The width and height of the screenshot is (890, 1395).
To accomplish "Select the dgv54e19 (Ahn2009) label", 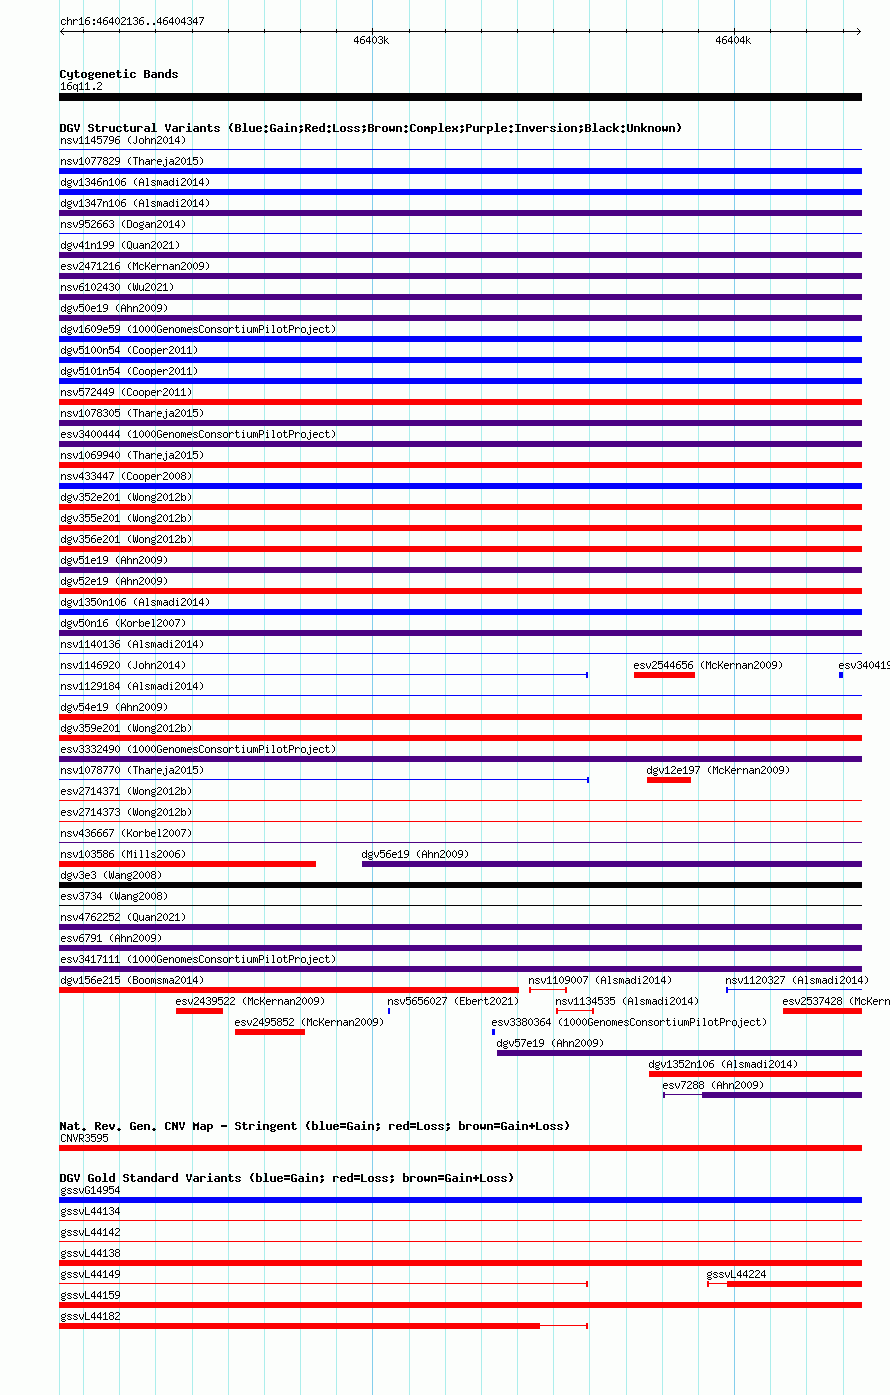I will click(x=113, y=707).
